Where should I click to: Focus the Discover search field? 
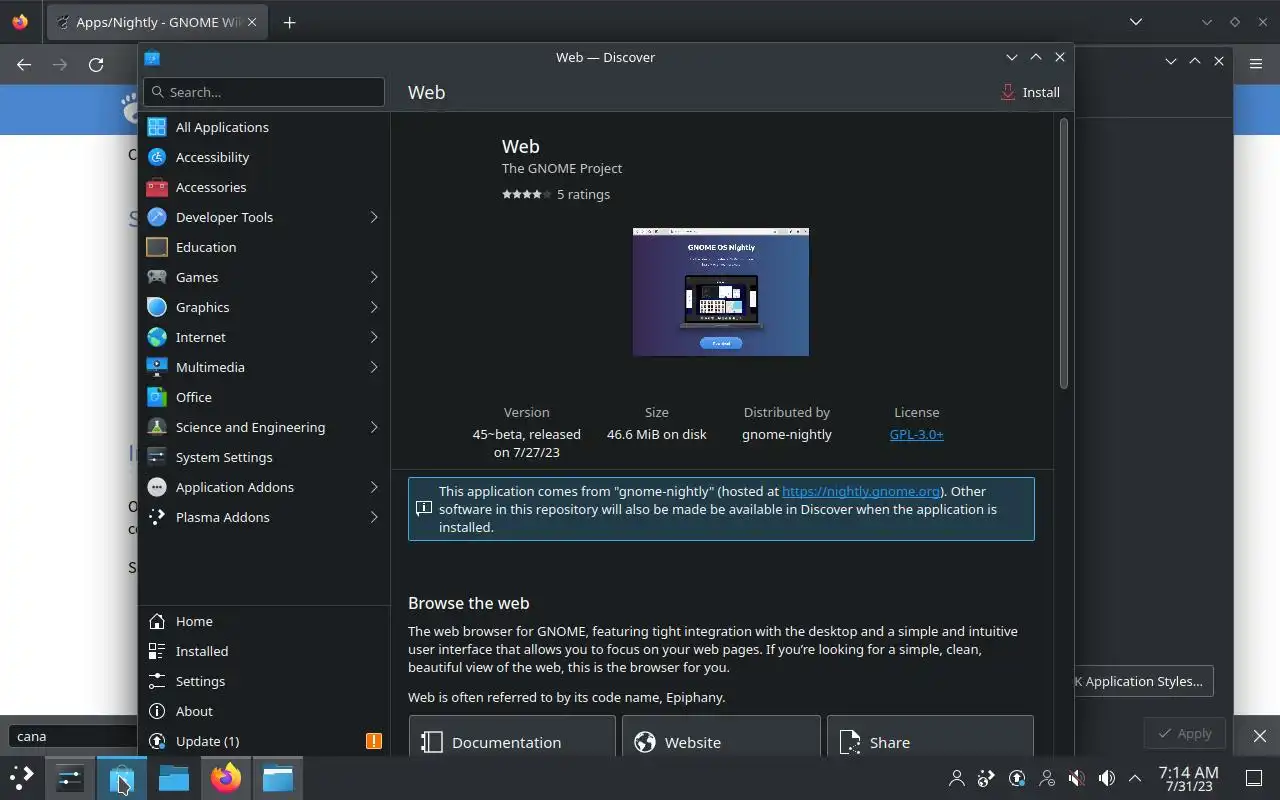pyautogui.click(x=264, y=92)
